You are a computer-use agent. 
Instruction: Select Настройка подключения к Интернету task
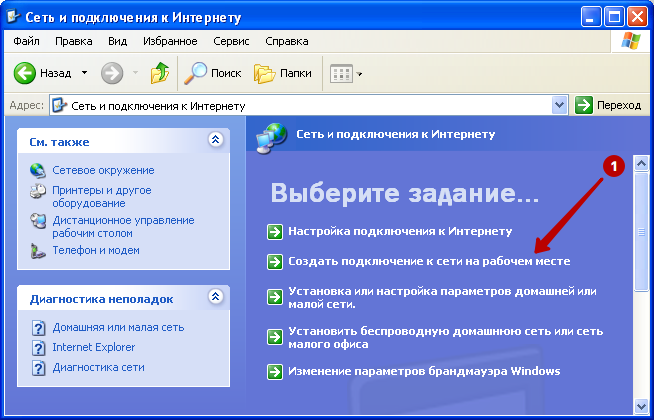coord(400,231)
